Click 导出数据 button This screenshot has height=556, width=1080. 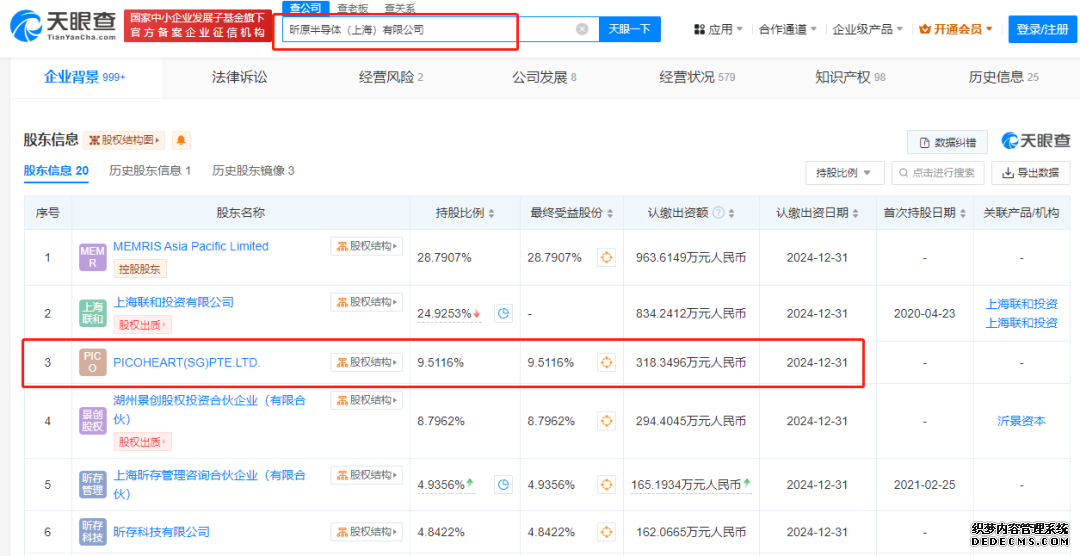pos(1030,172)
